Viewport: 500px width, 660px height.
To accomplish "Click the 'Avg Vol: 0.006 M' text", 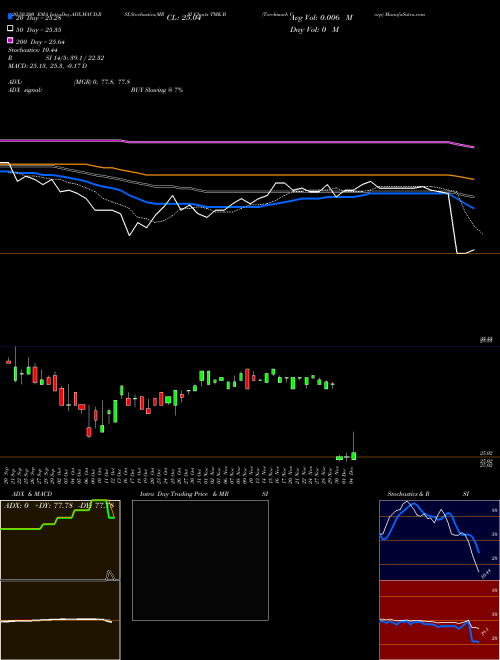I will 321,18.
